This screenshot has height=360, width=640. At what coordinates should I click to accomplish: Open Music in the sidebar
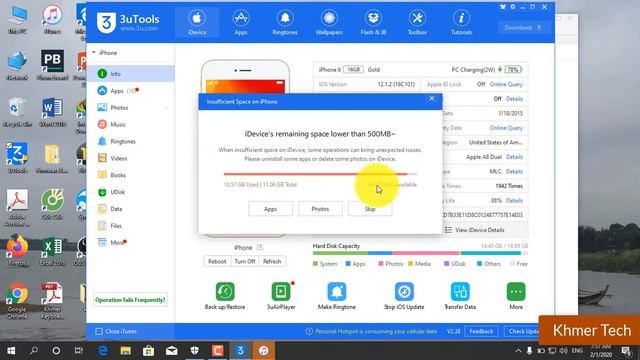click(131, 124)
